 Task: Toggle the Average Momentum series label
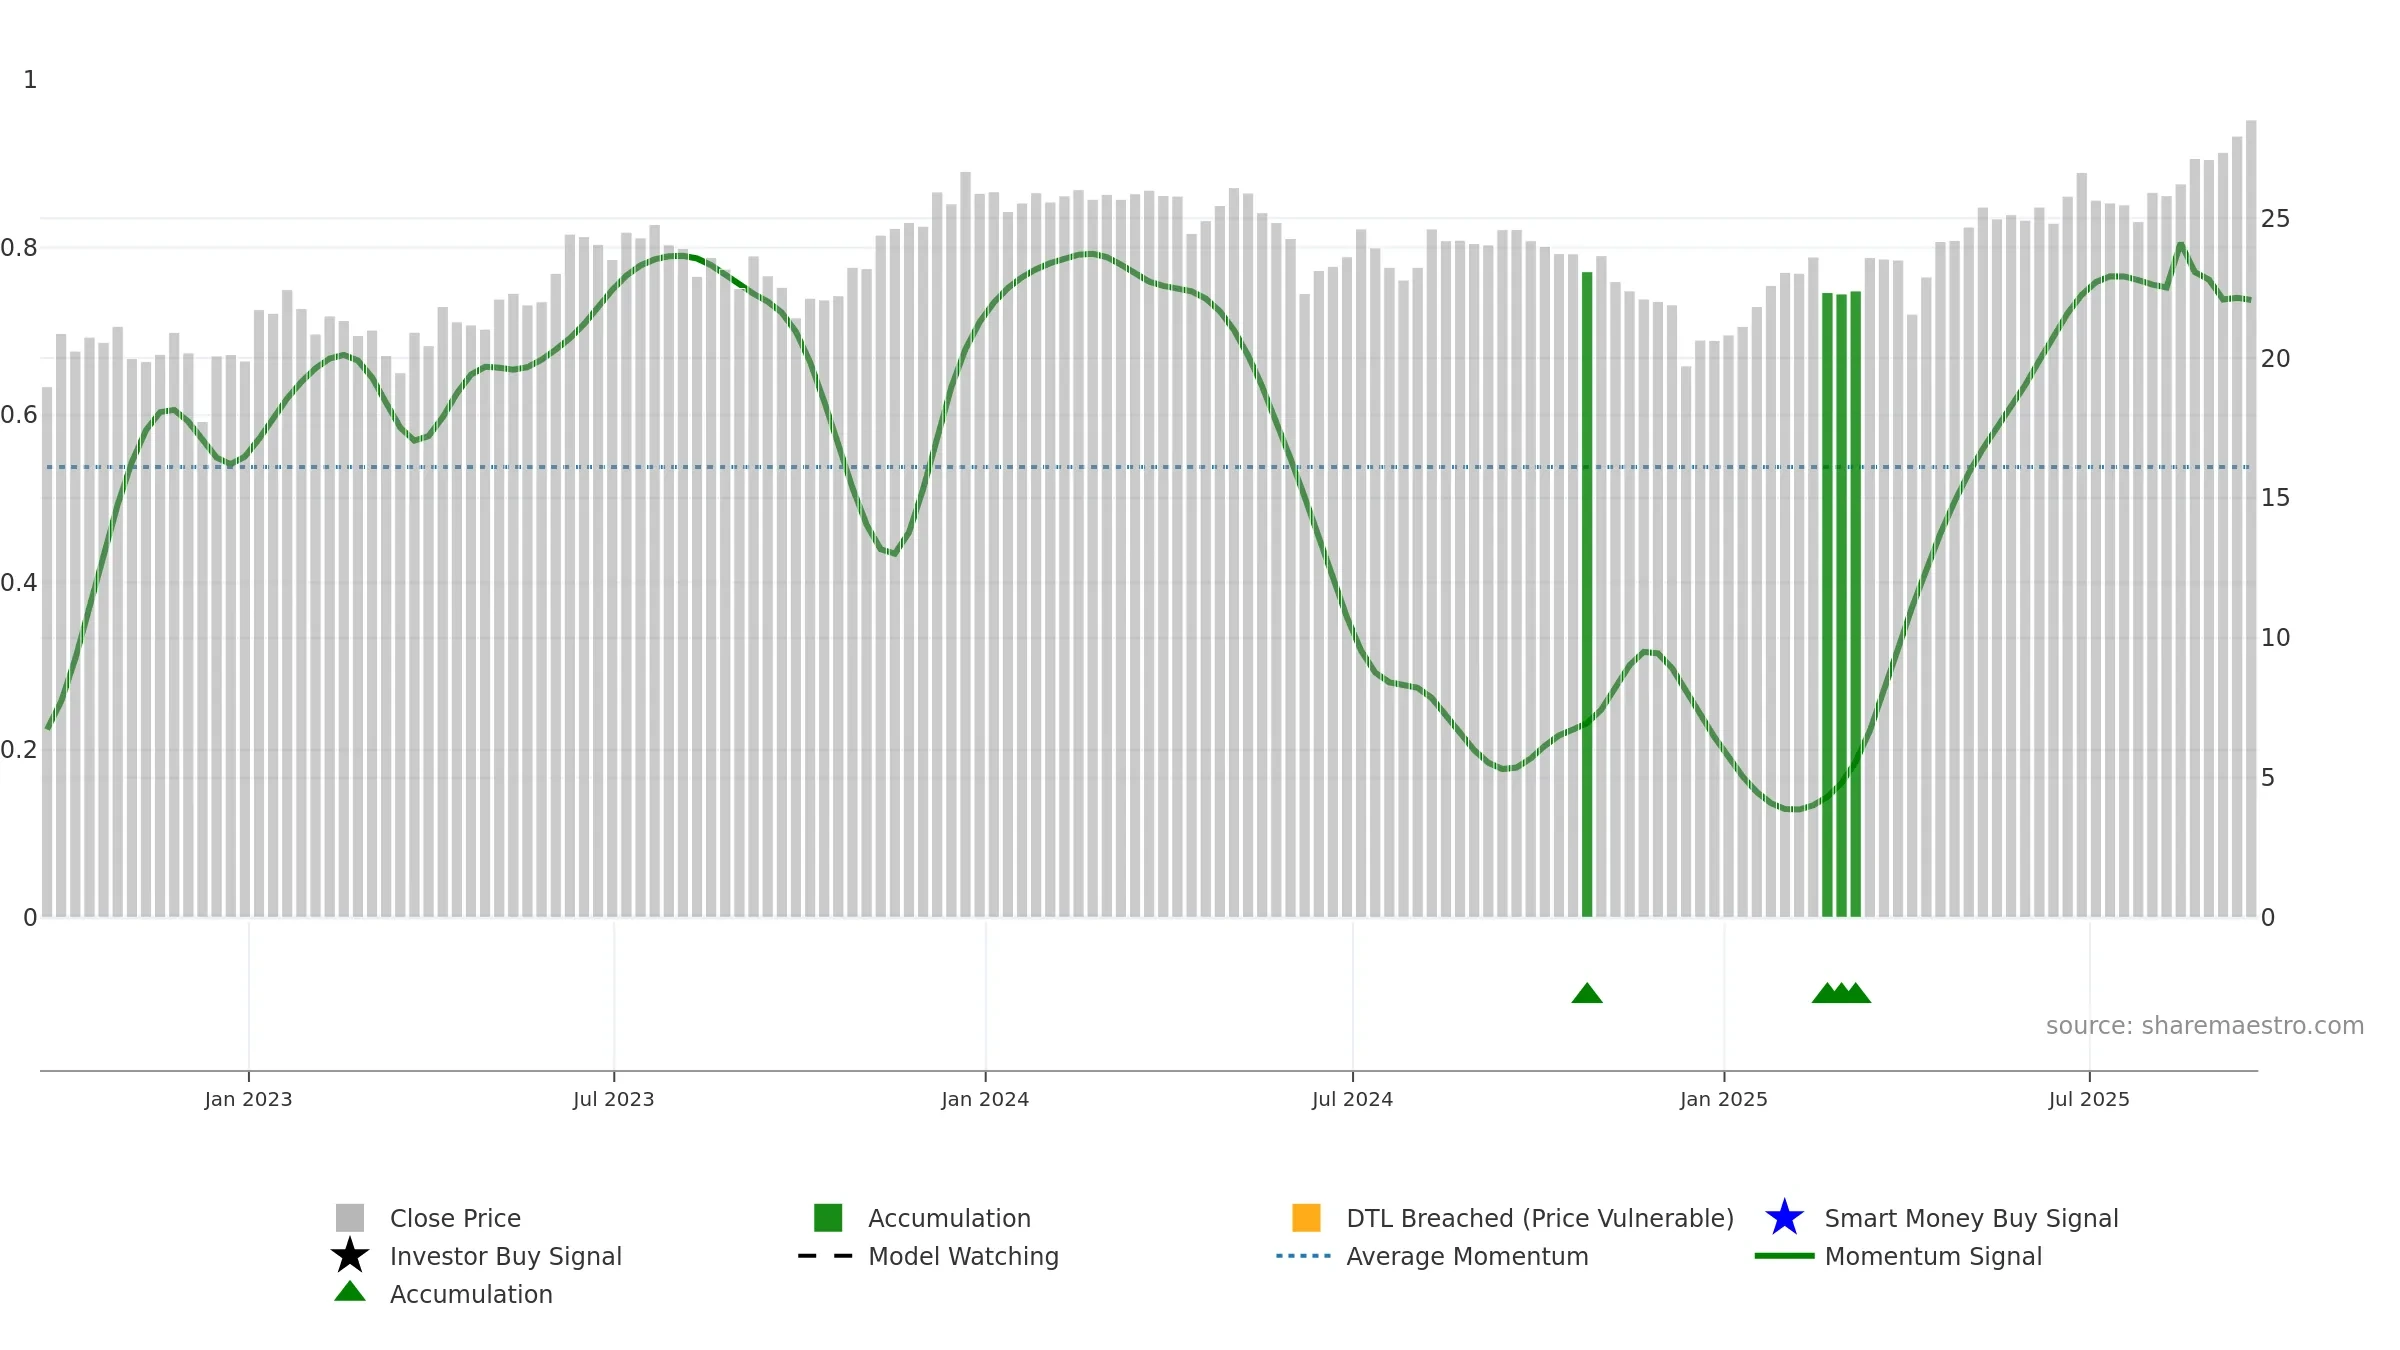tap(1467, 1256)
